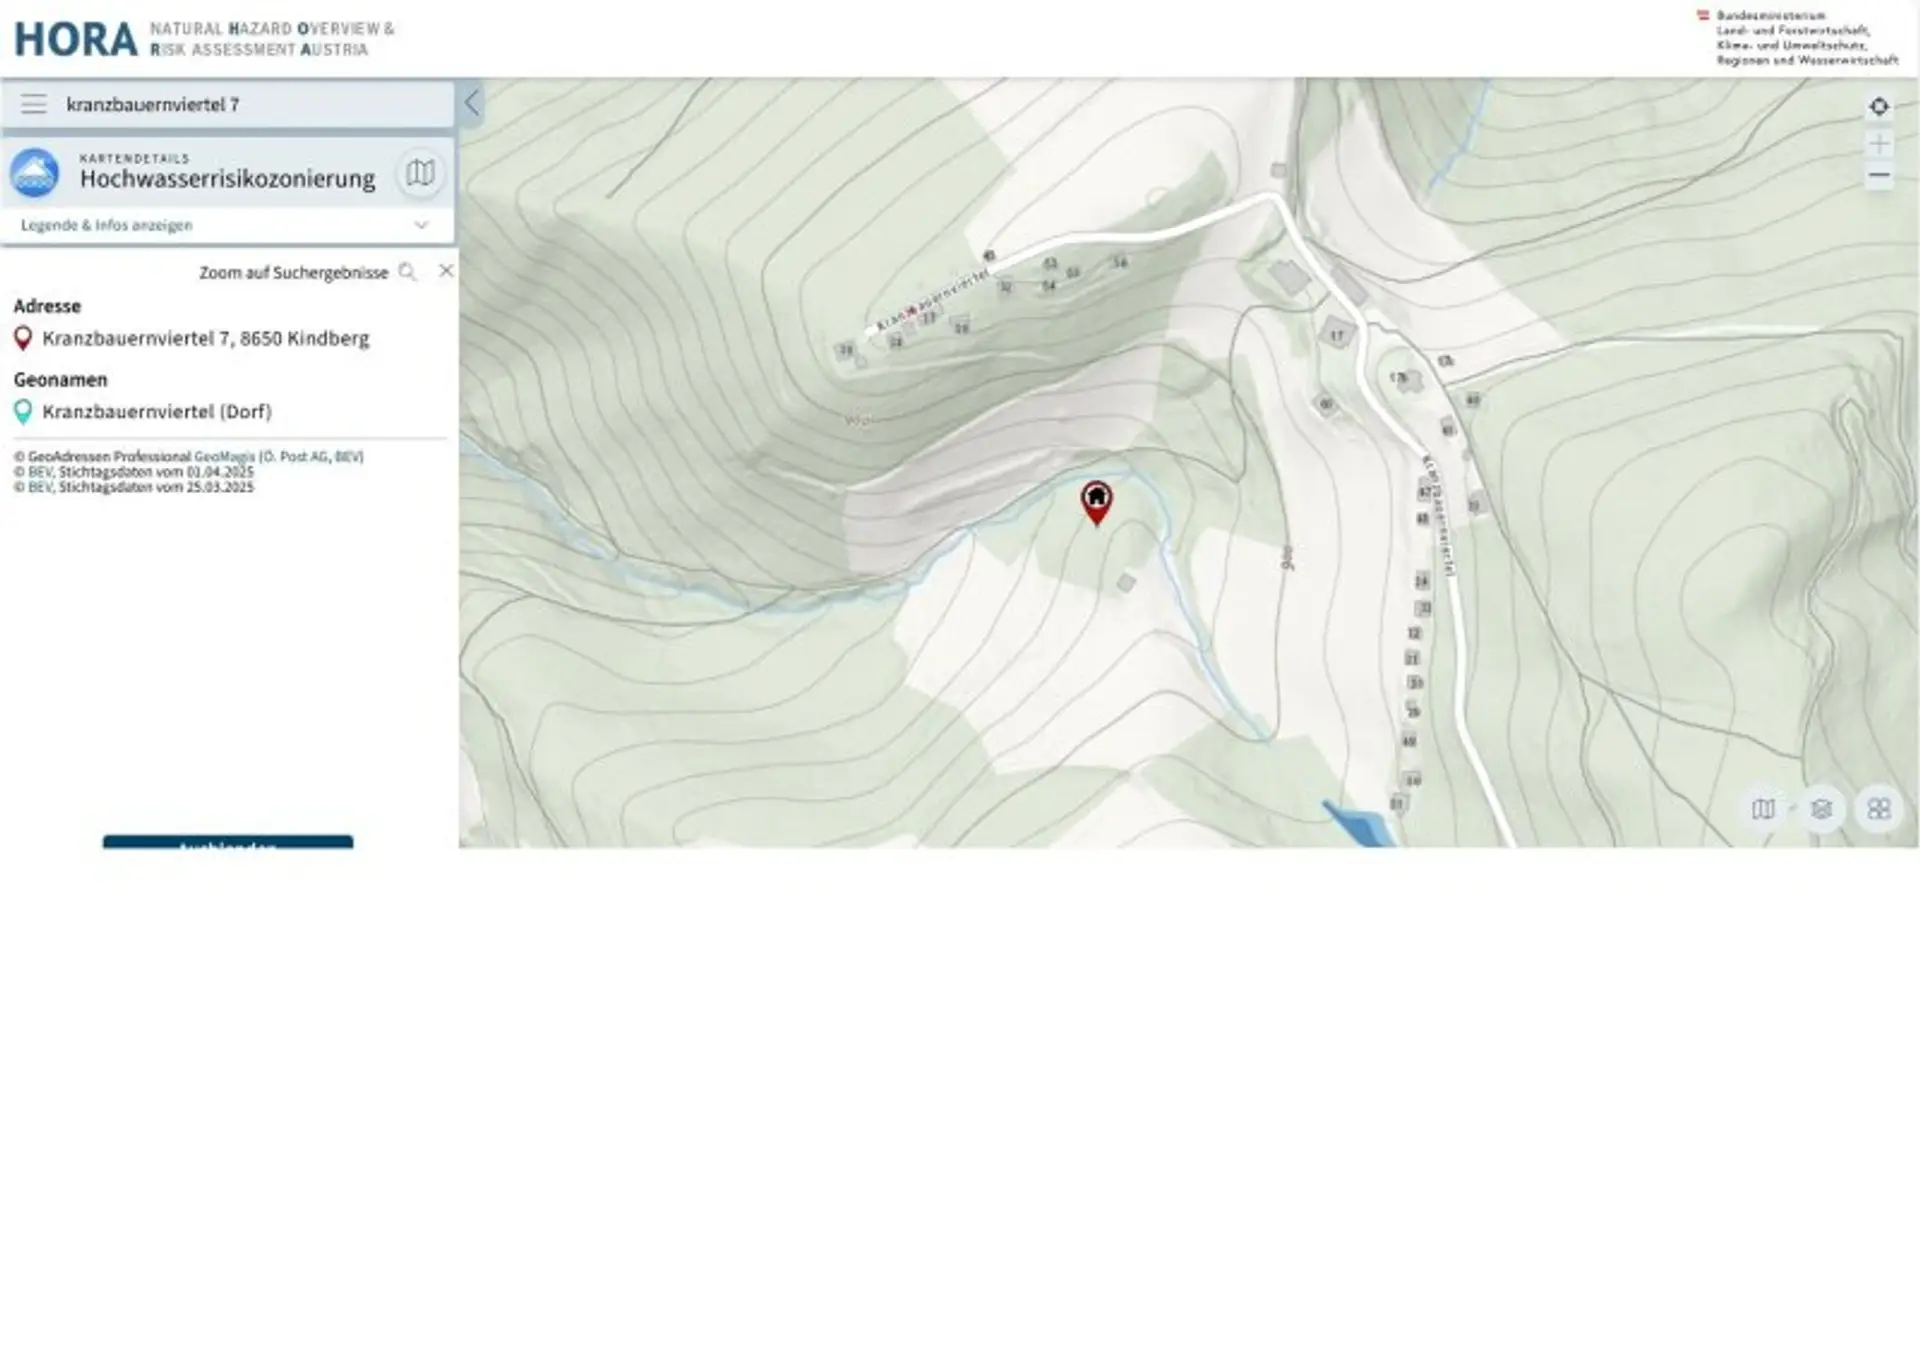Zoom in the map with plus

[1879, 144]
